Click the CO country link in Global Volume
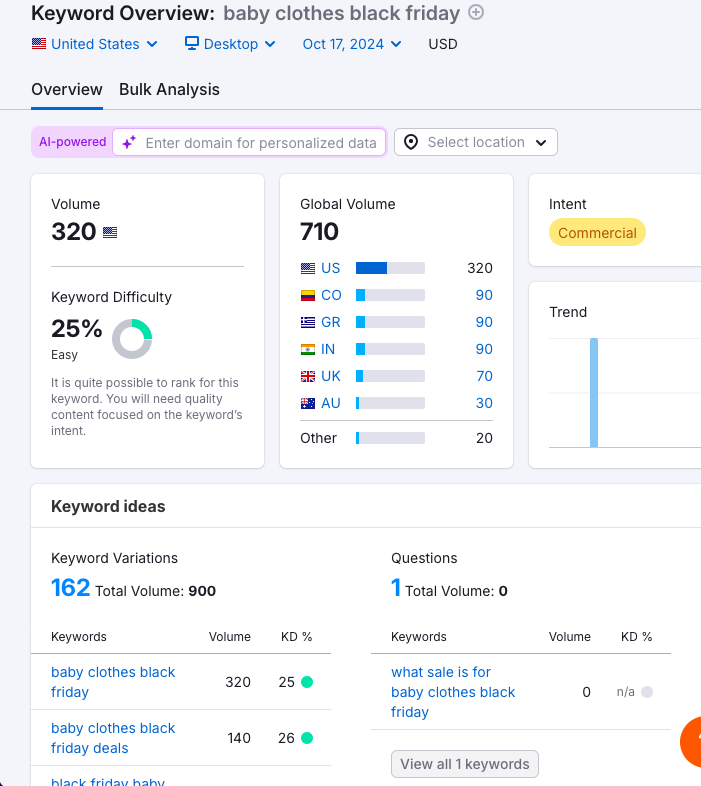The height and width of the screenshot is (786, 701). pyautogui.click(x=331, y=295)
